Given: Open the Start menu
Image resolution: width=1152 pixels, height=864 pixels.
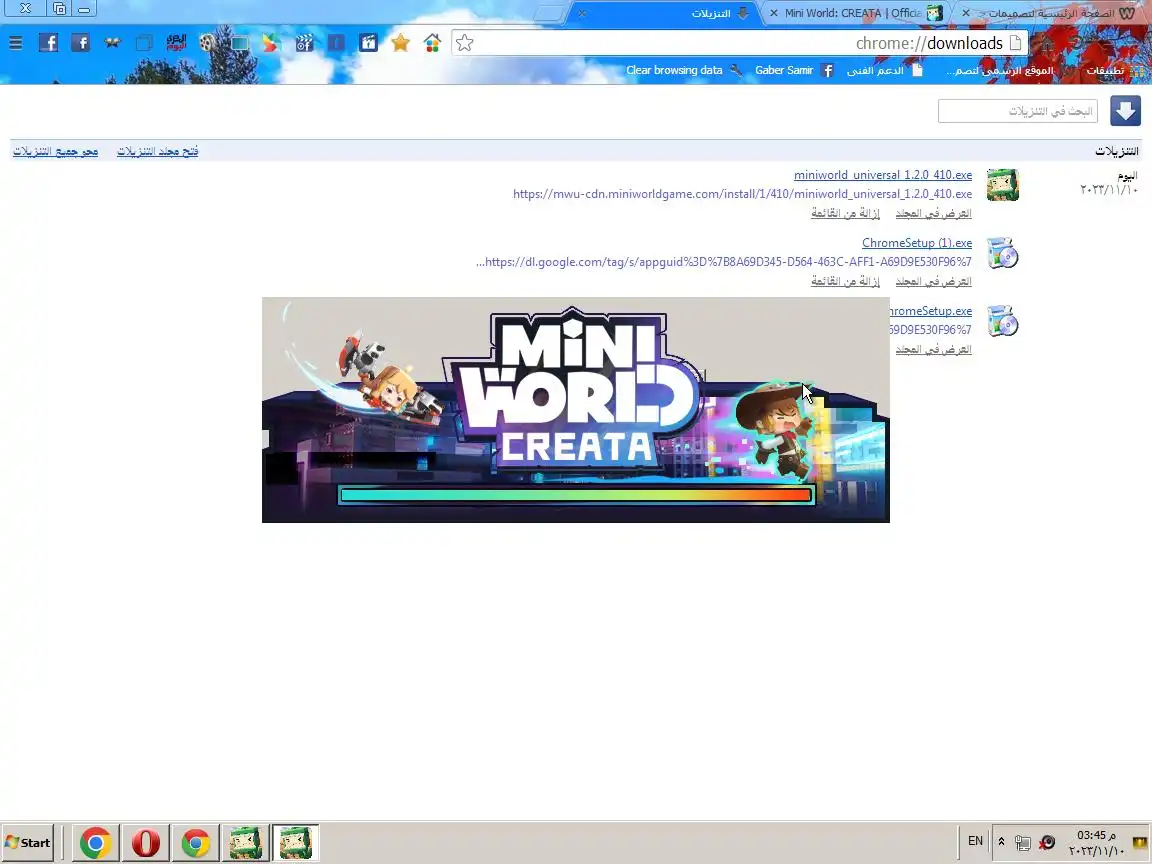Looking at the screenshot, I should point(28,843).
